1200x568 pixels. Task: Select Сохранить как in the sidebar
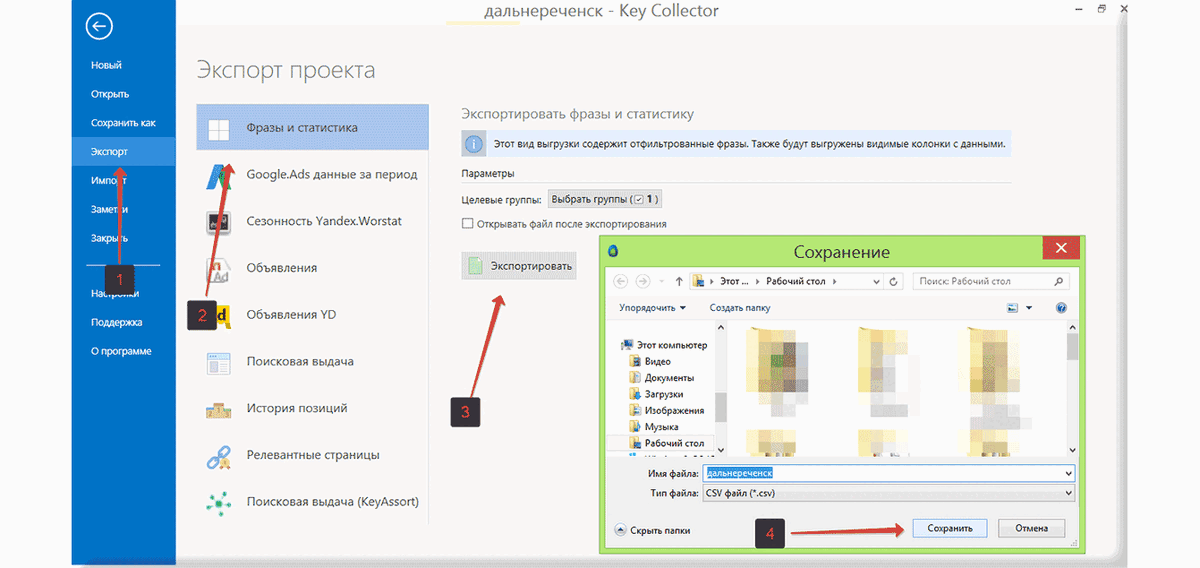123,123
